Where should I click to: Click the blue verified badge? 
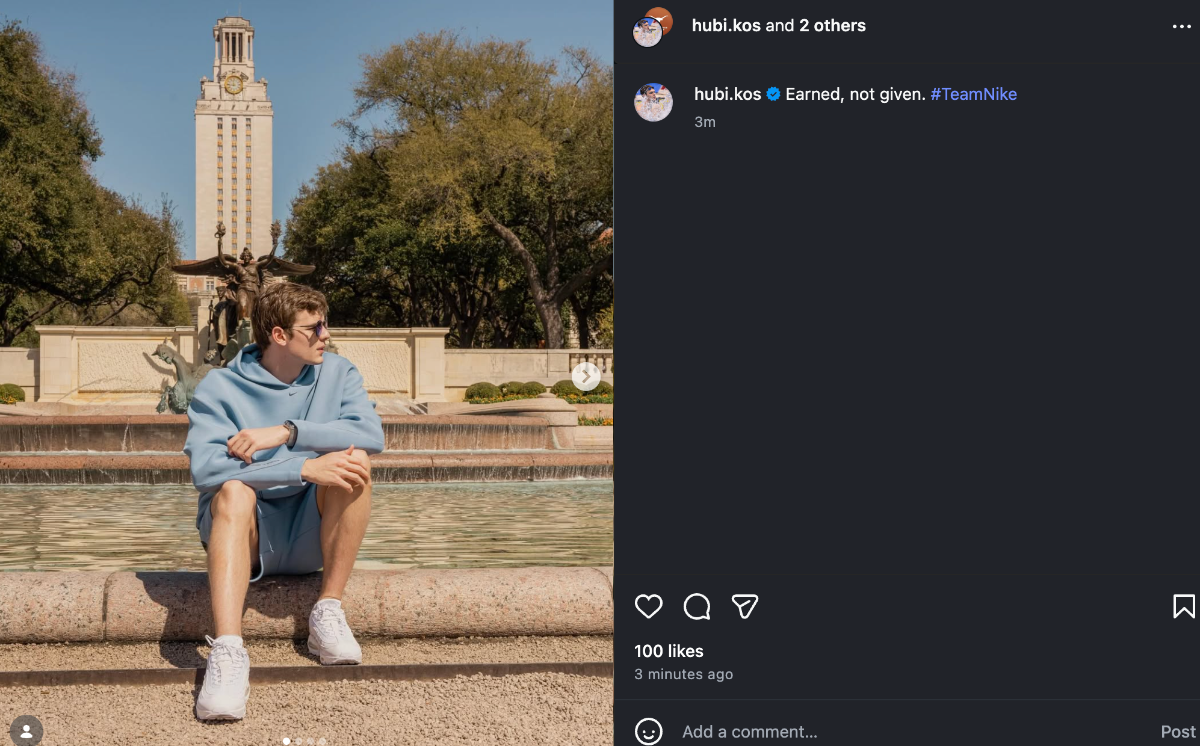(x=773, y=95)
